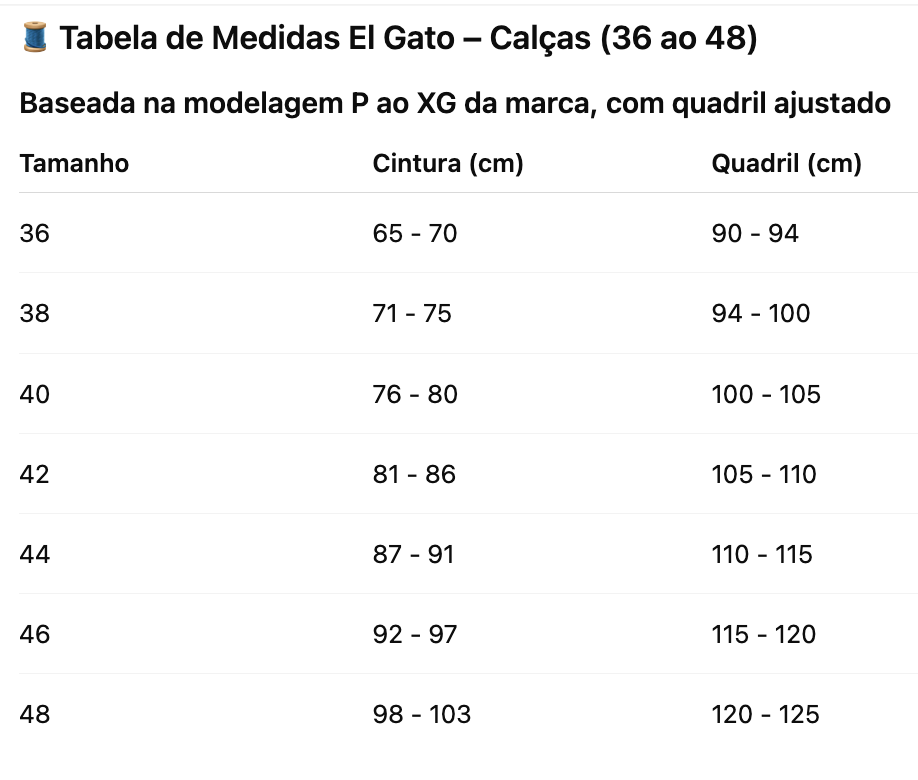Click hip value 105 - 110
The width and height of the screenshot is (918, 780).
pyautogui.click(x=763, y=474)
